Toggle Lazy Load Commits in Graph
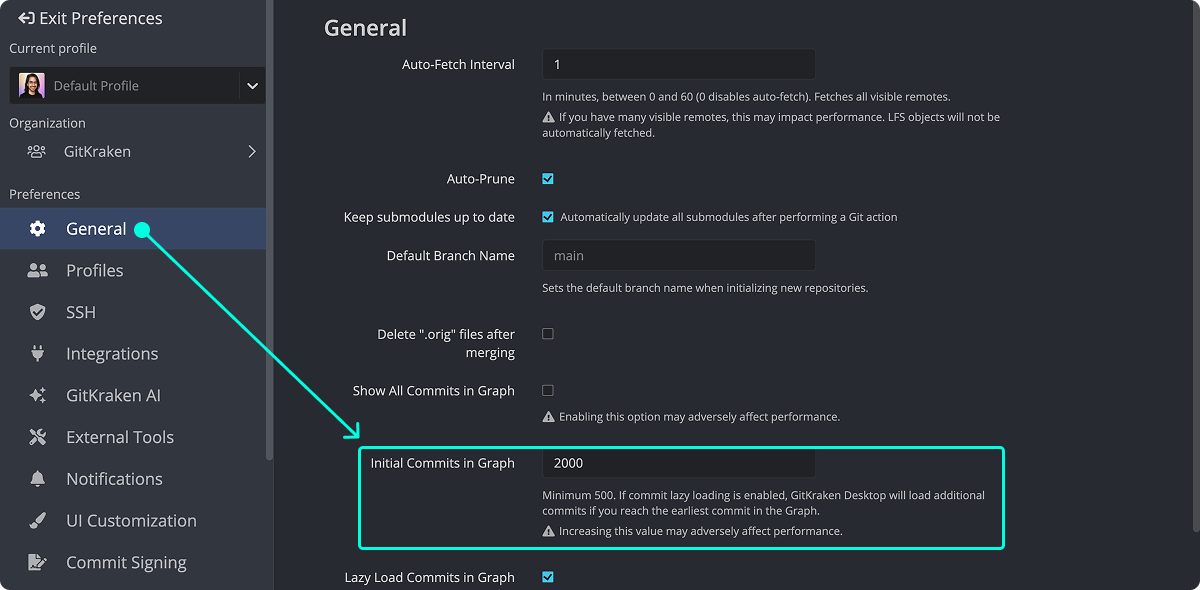 [548, 577]
